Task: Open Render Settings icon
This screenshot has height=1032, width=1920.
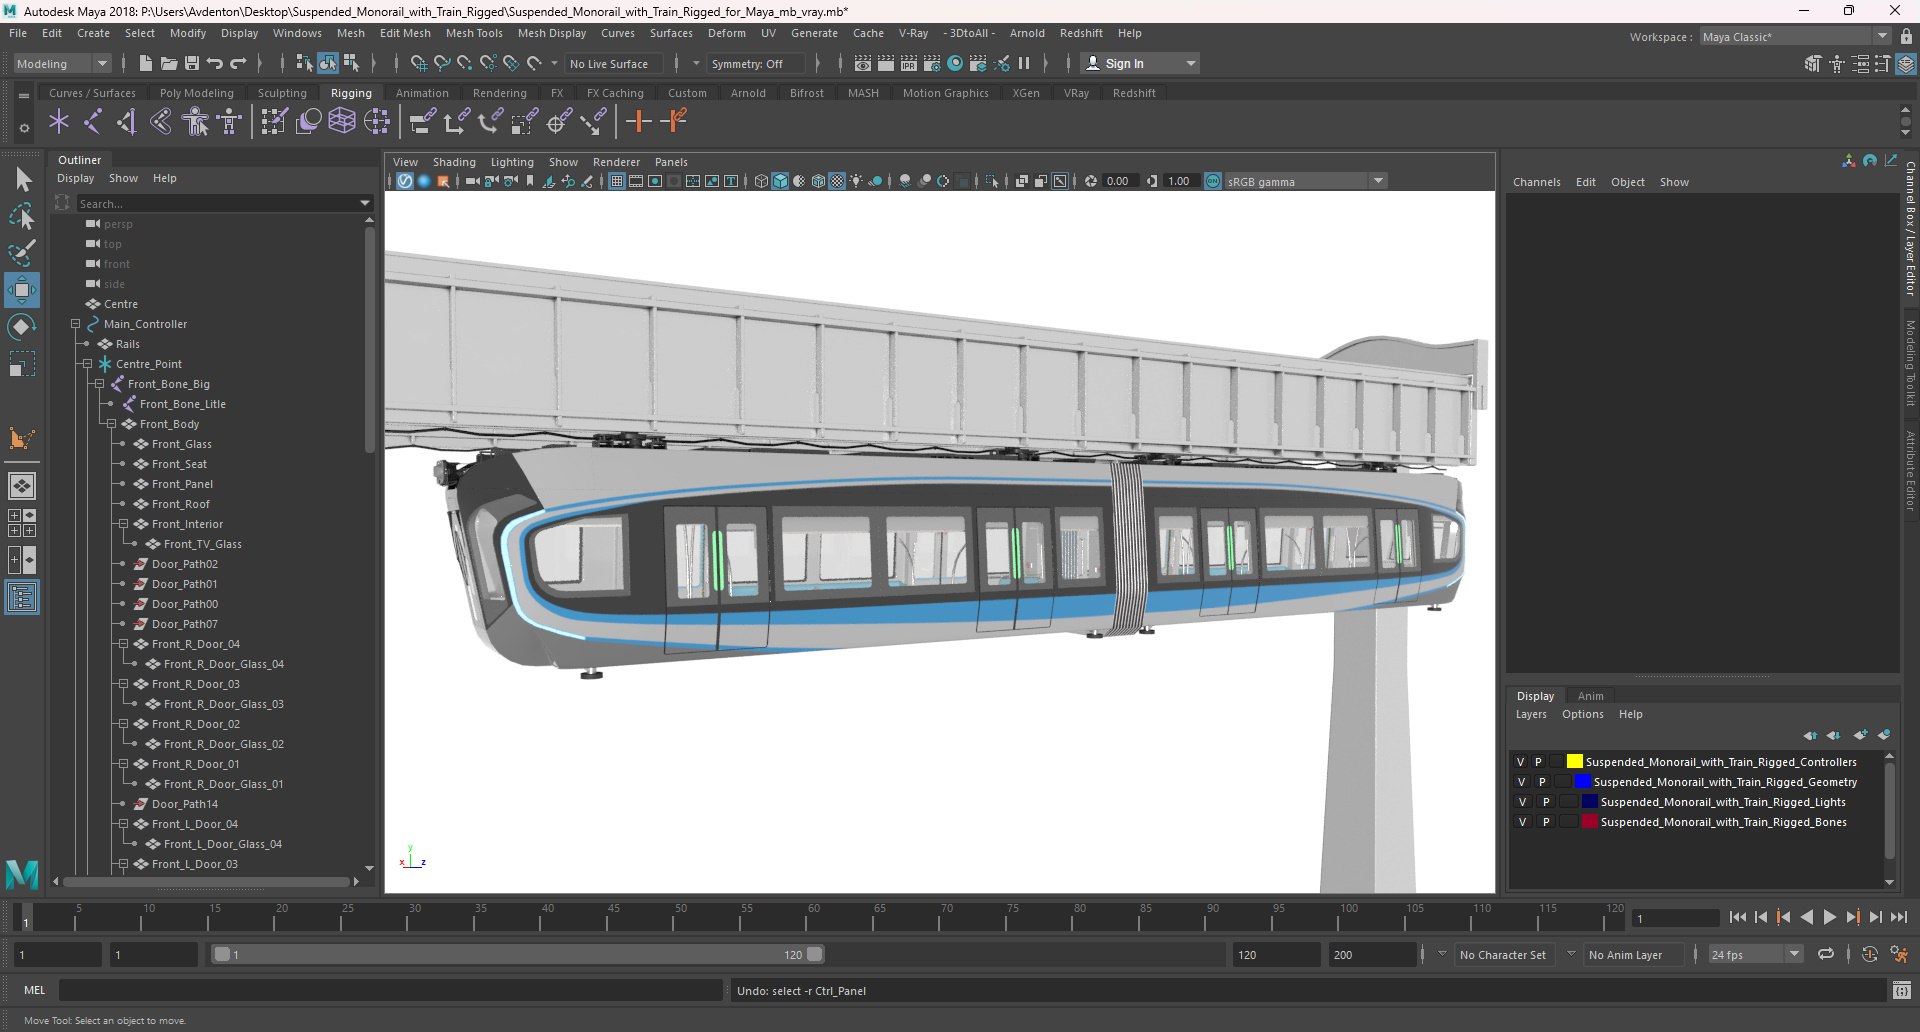Action: pos(932,63)
